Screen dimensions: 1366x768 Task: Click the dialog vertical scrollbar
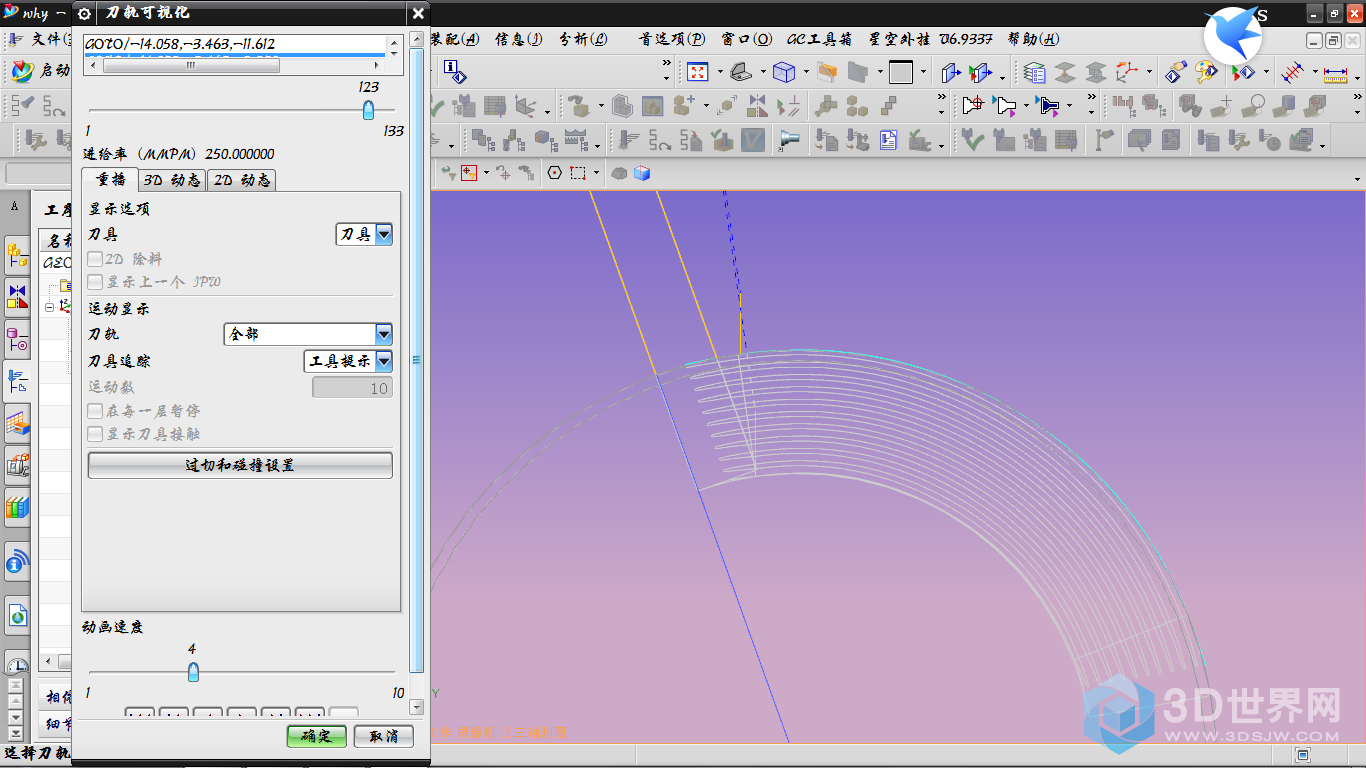(416, 360)
